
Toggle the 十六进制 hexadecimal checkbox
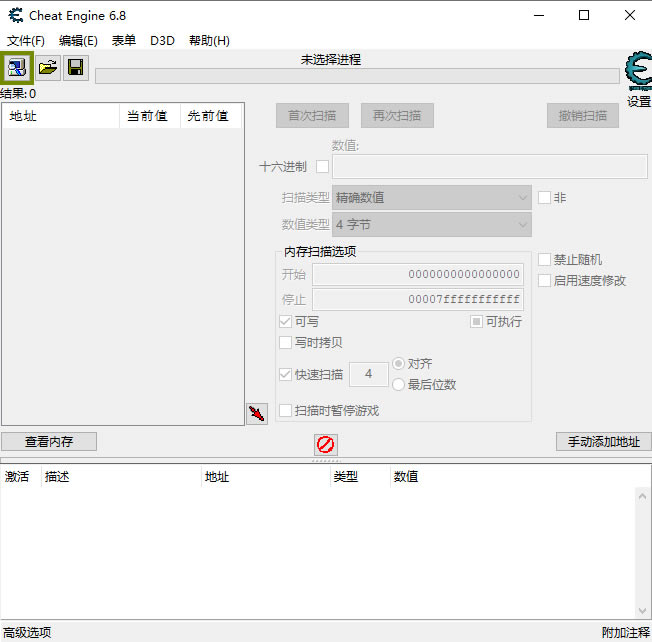tap(322, 166)
